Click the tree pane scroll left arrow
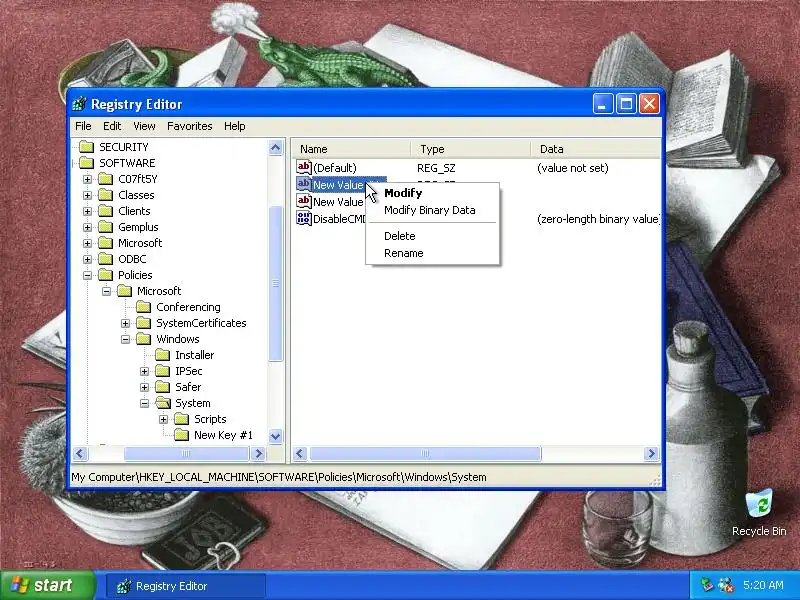The width and height of the screenshot is (800, 600). (80, 454)
